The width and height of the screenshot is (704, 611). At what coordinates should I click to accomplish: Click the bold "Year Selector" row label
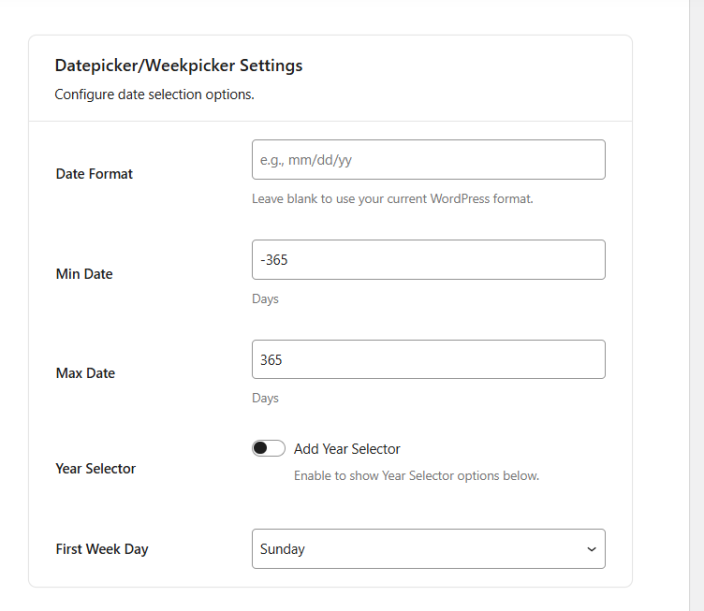click(95, 468)
